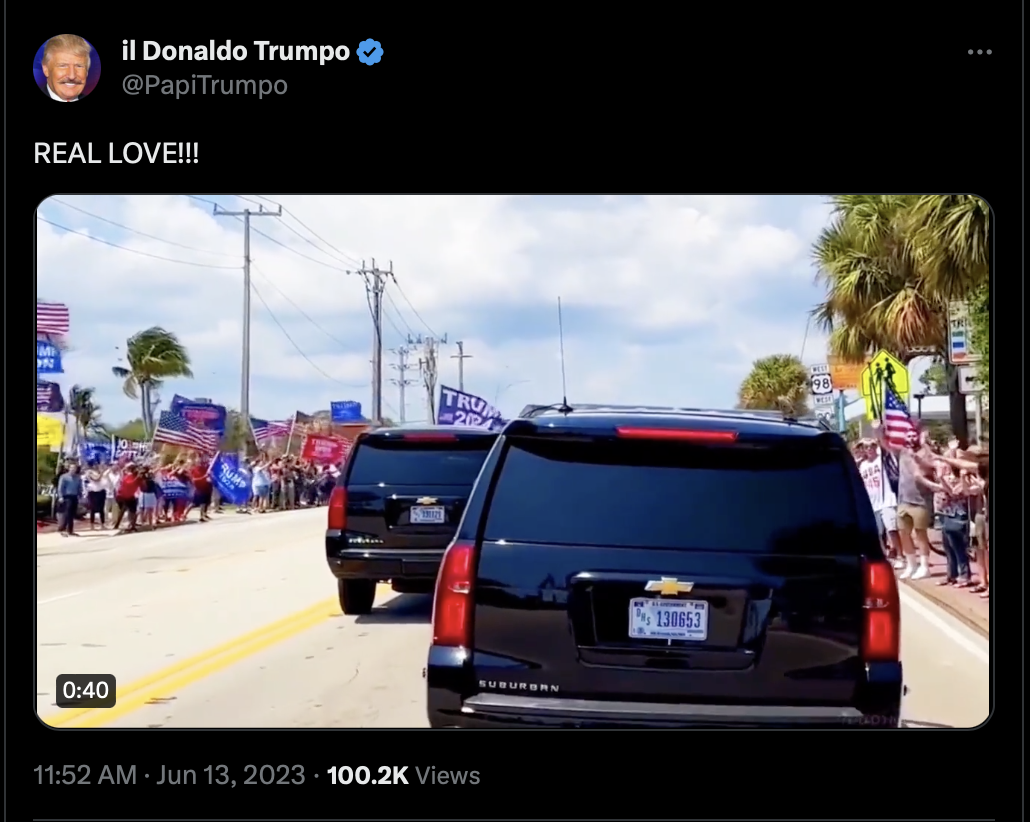The image size is (1030, 822).
Task: Click the 130653 license plate
Action: (668, 618)
